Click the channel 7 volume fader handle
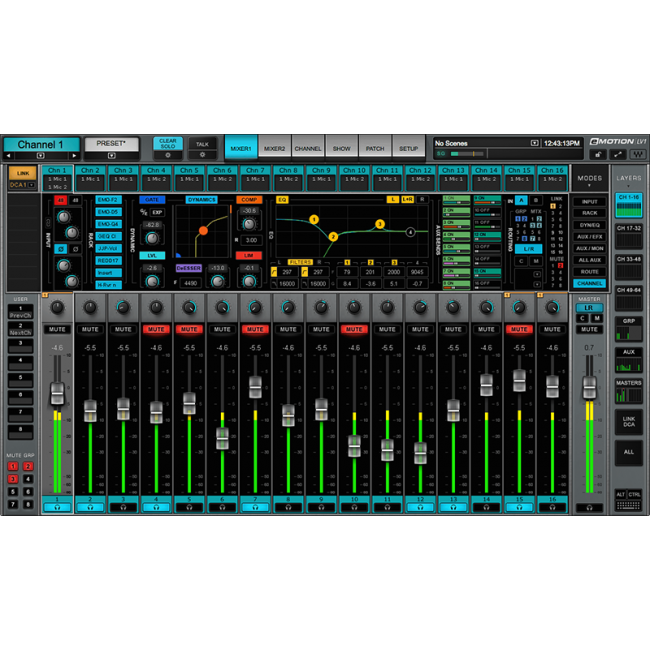 255,386
